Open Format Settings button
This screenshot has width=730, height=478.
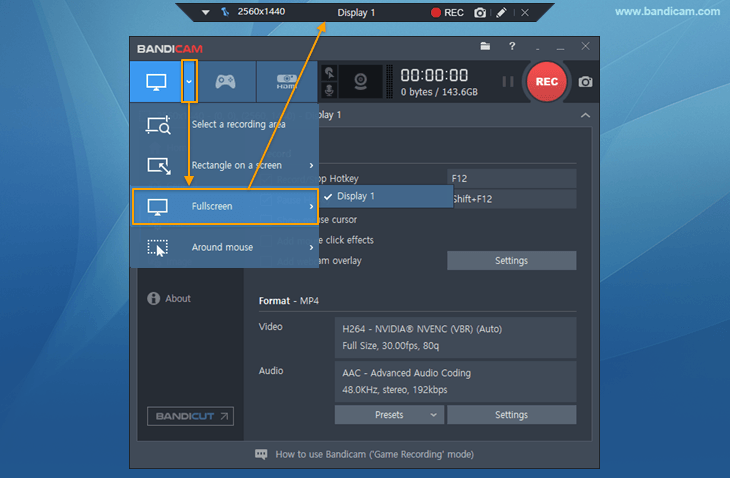pos(511,415)
